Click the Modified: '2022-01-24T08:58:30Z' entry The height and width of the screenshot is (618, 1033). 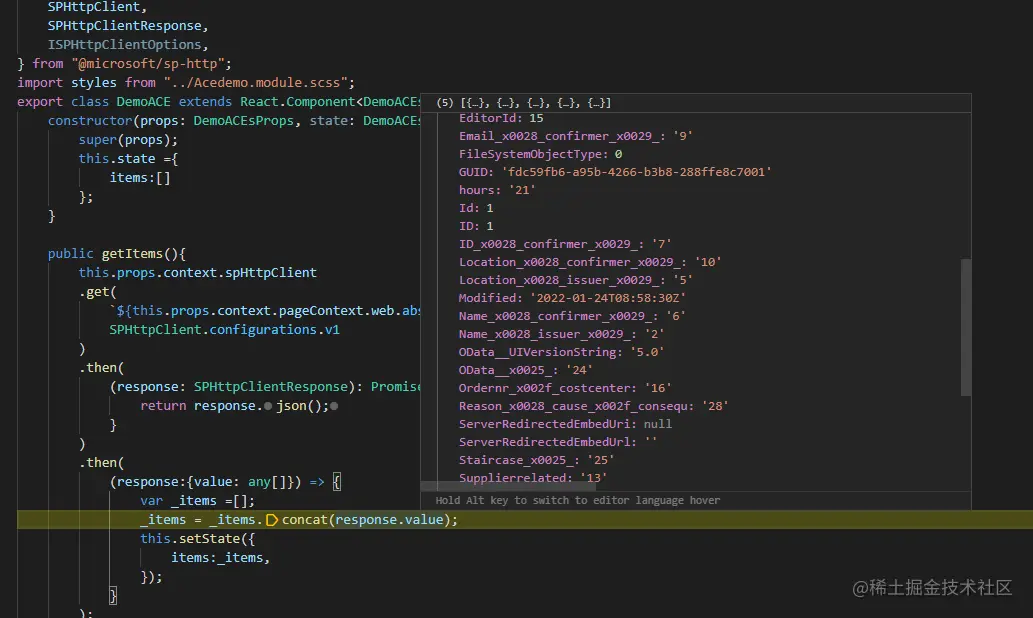click(x=572, y=298)
